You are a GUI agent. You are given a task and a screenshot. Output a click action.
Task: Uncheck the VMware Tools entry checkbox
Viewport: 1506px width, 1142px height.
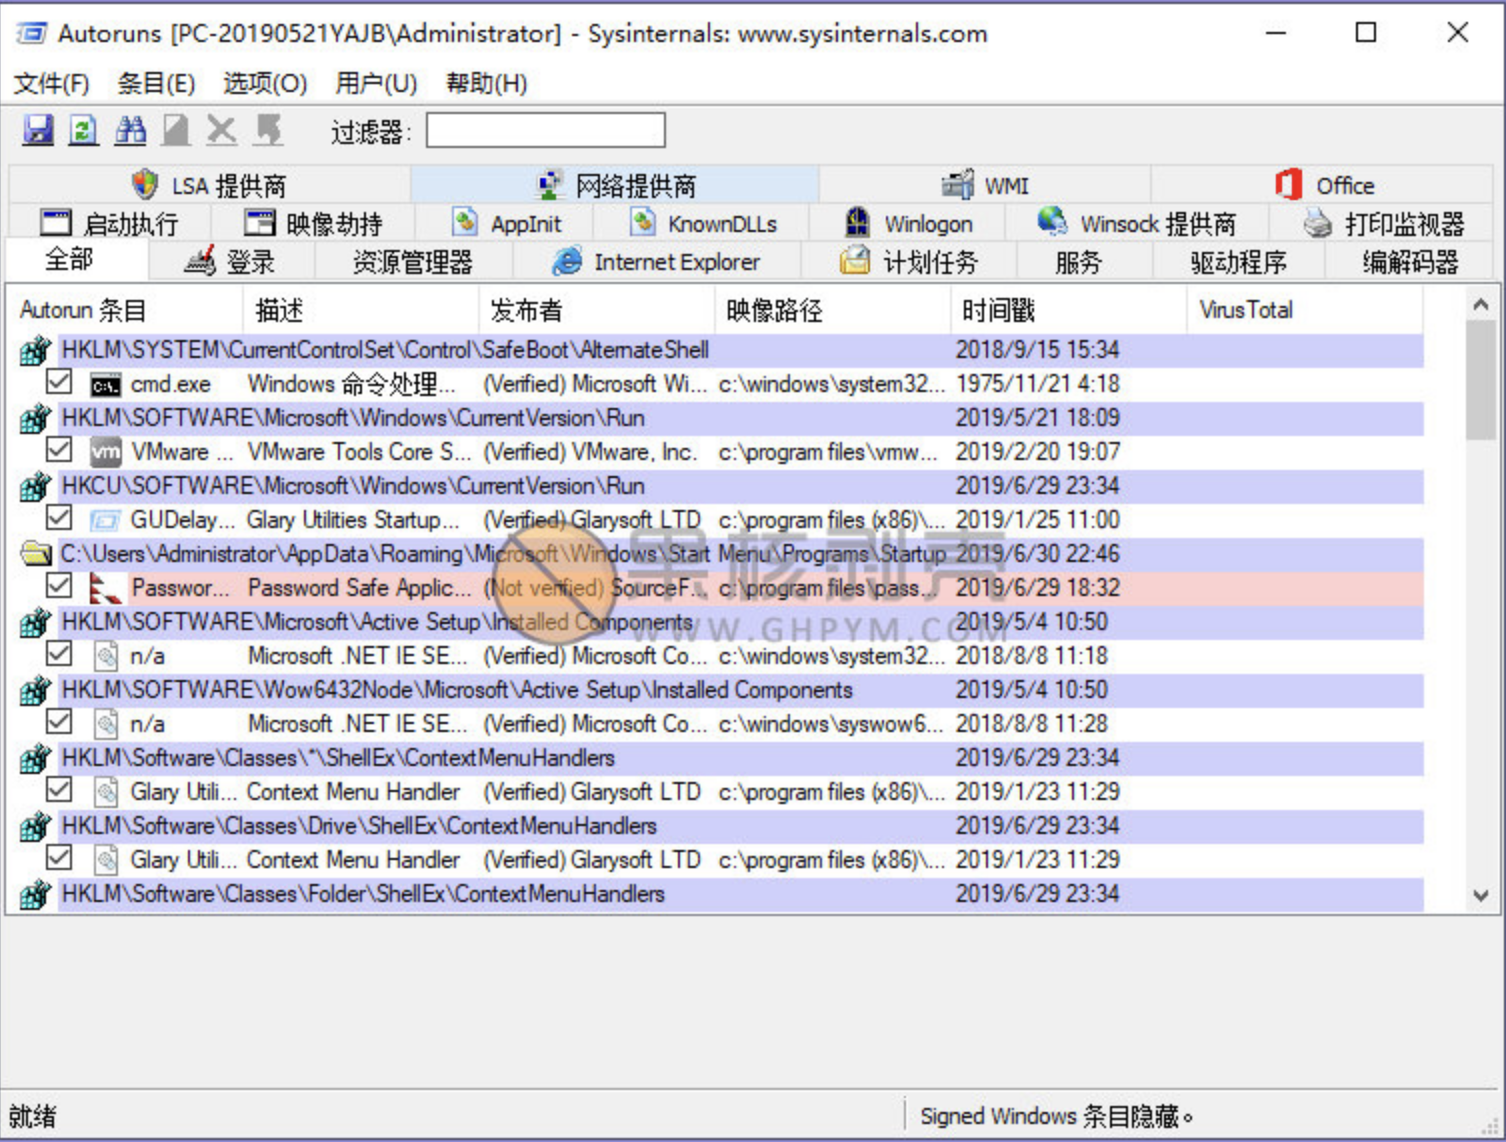[59, 450]
